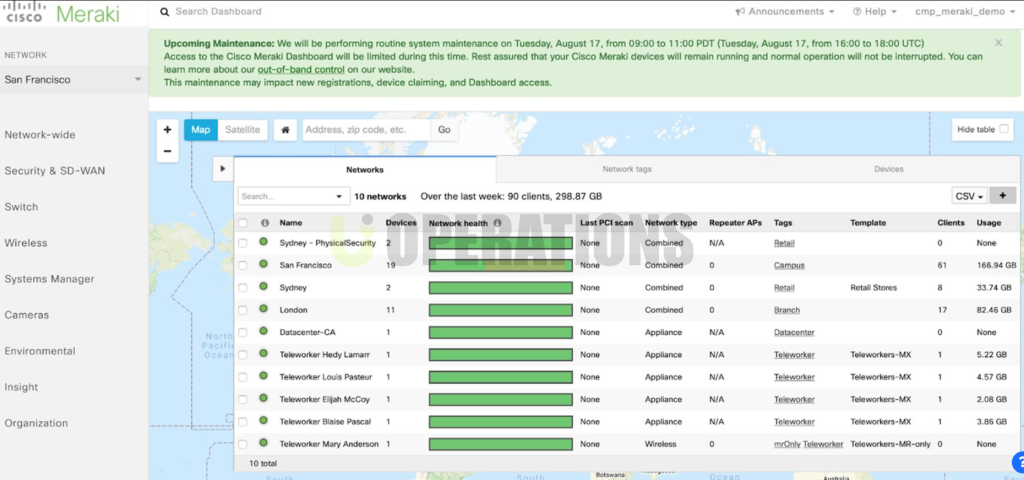Image resolution: width=1024 pixels, height=480 pixels.
Task: Click the Sydney network health bar
Action: click(x=501, y=288)
